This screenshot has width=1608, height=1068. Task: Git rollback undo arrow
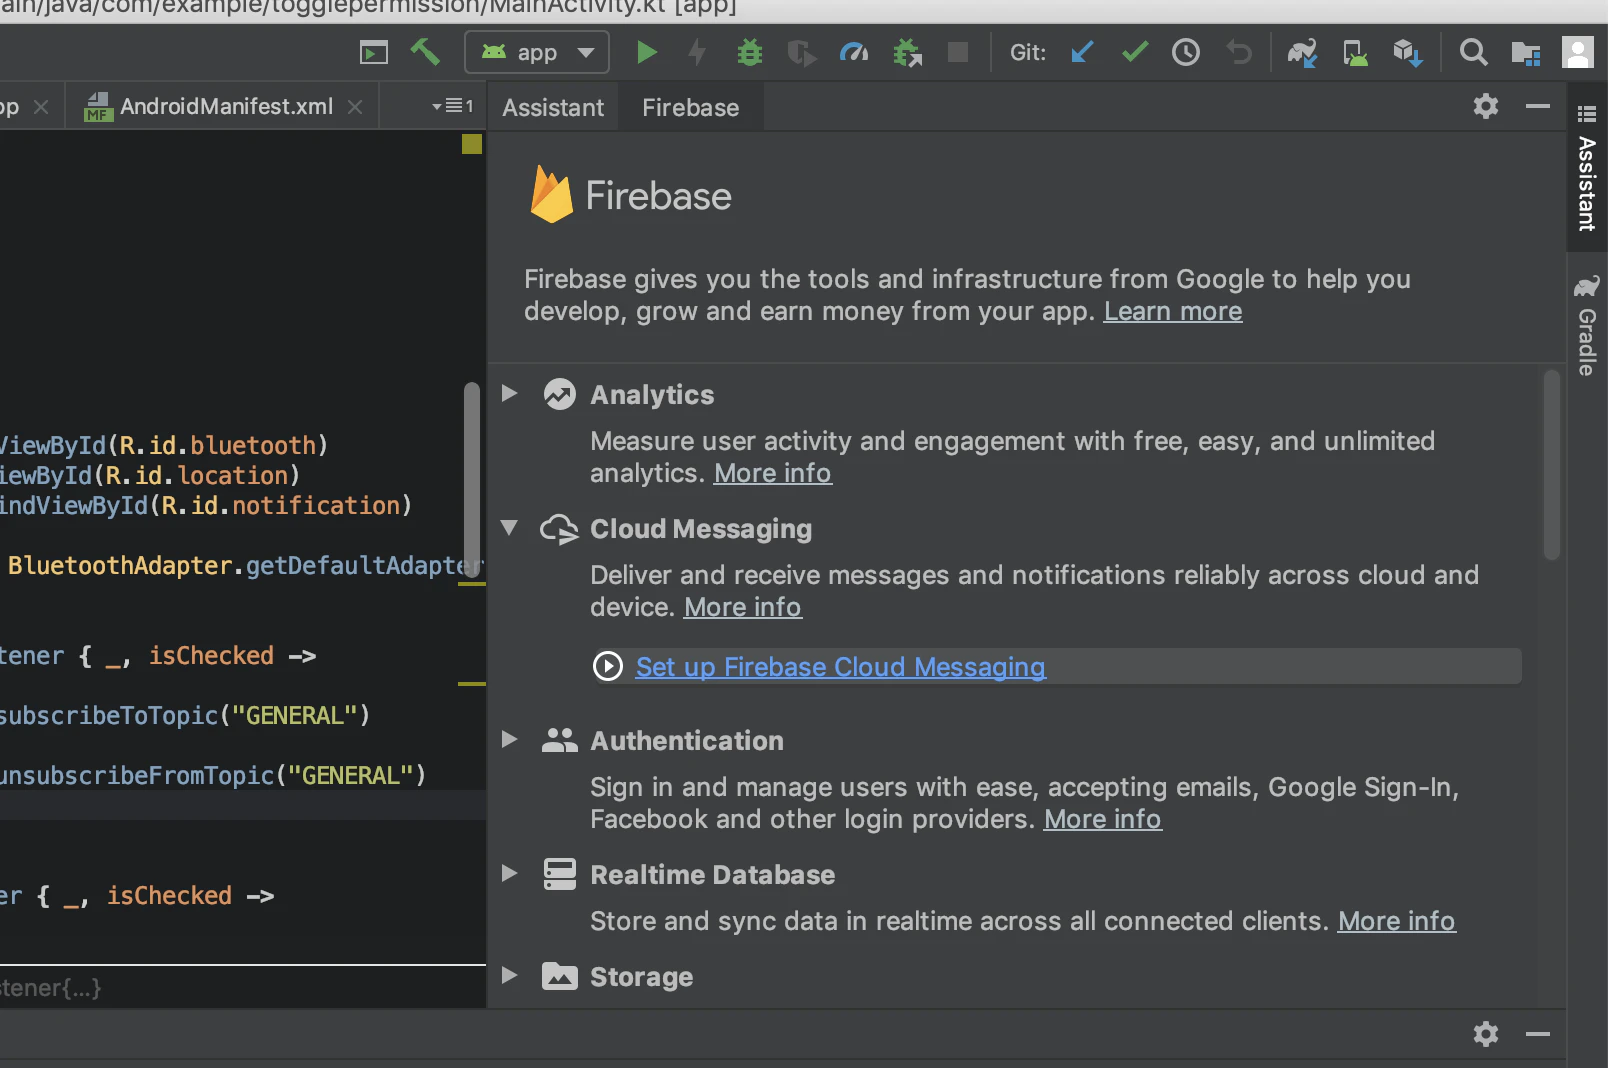(x=1239, y=52)
